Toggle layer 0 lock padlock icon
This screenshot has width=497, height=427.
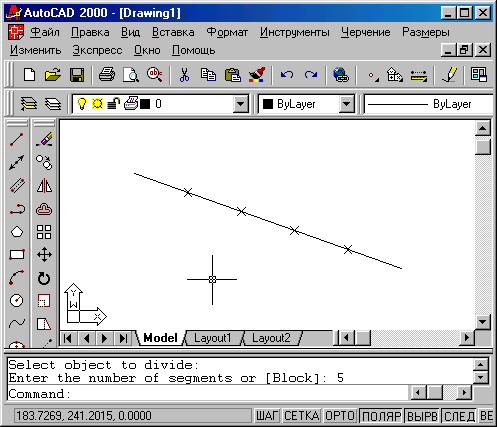tap(113, 104)
